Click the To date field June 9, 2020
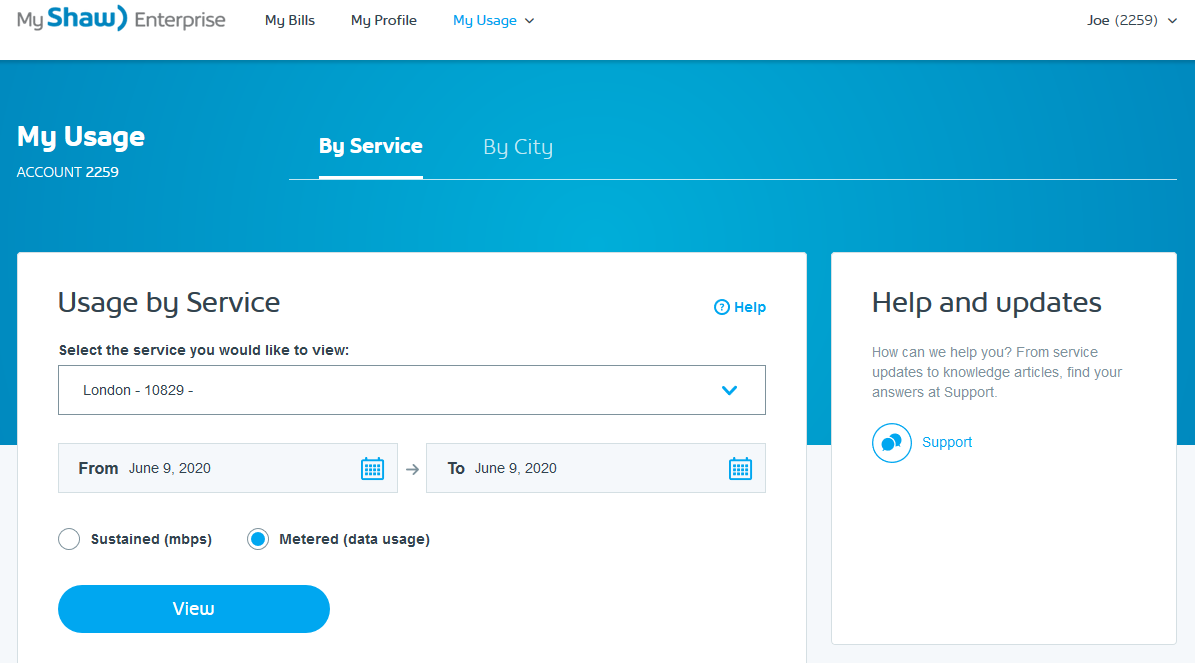The width and height of the screenshot is (1195, 663). [x=596, y=468]
